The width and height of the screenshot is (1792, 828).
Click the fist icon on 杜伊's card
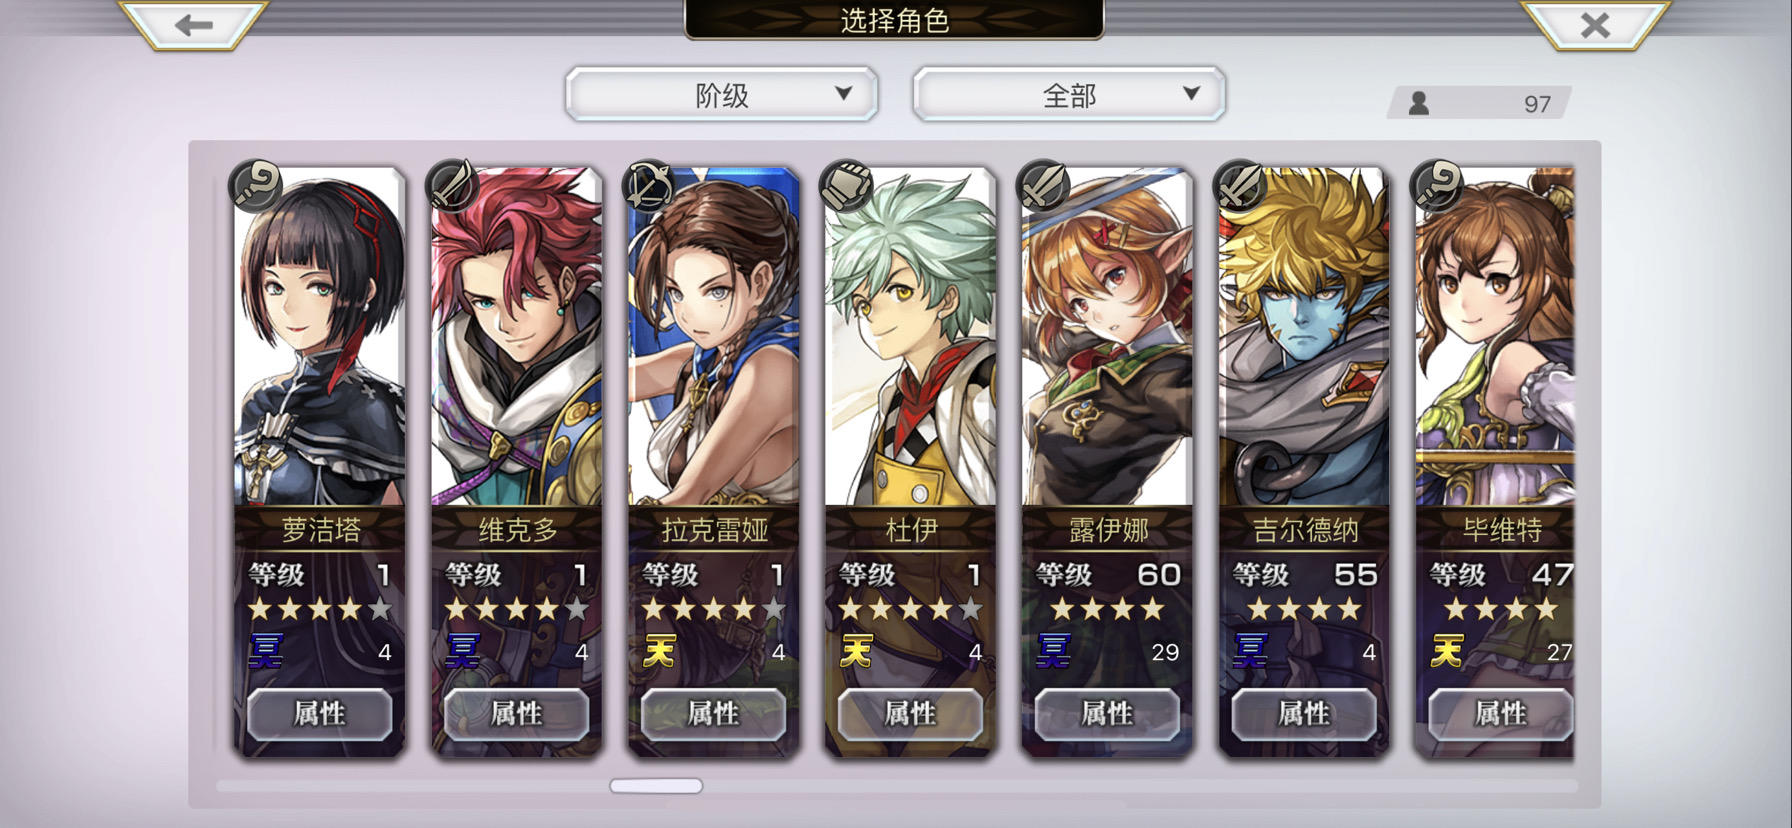tap(846, 185)
